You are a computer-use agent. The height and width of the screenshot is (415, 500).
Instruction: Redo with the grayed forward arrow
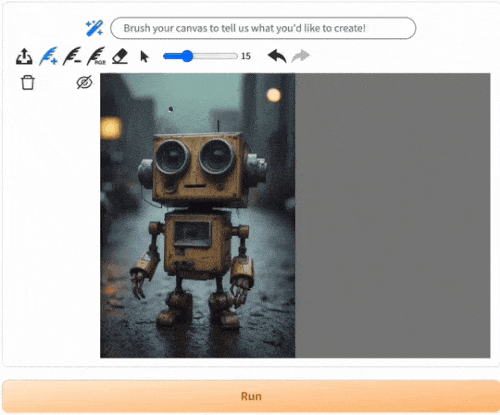coord(300,56)
